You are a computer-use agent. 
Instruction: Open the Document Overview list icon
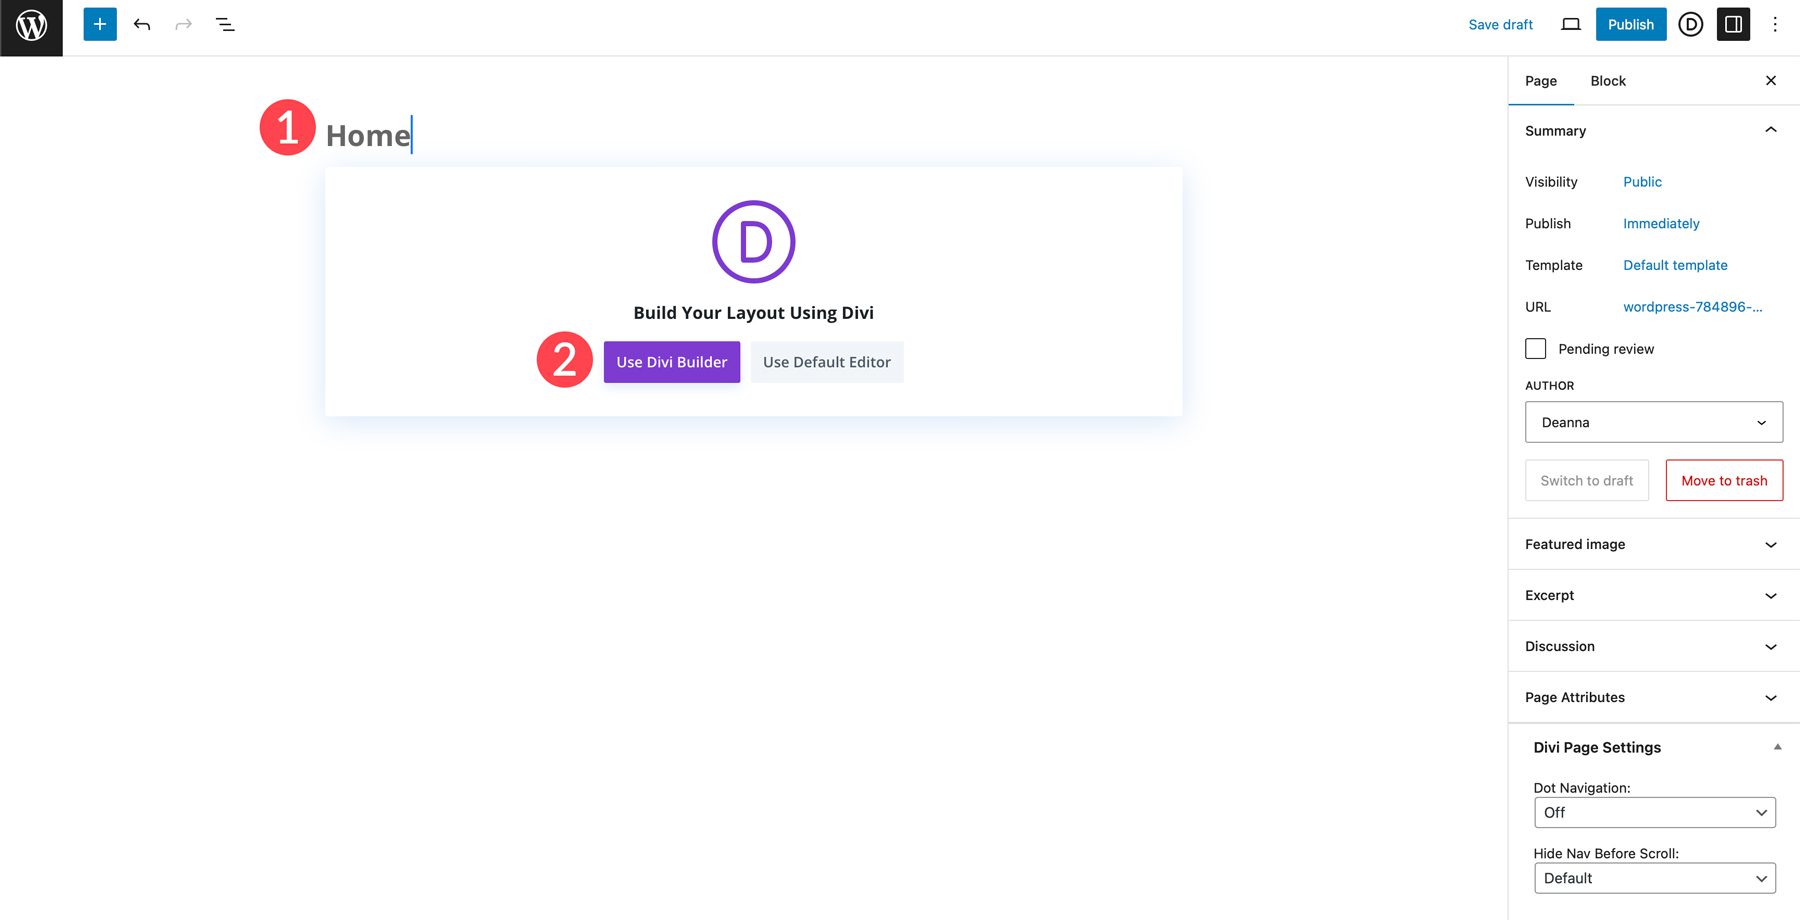point(225,24)
